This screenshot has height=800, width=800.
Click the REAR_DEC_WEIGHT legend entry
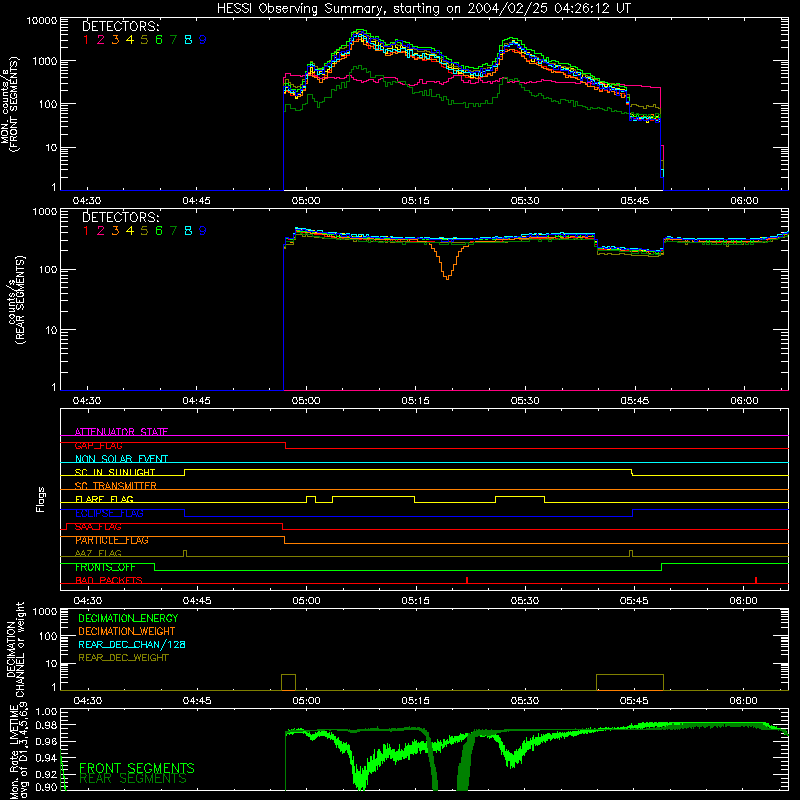(123, 658)
